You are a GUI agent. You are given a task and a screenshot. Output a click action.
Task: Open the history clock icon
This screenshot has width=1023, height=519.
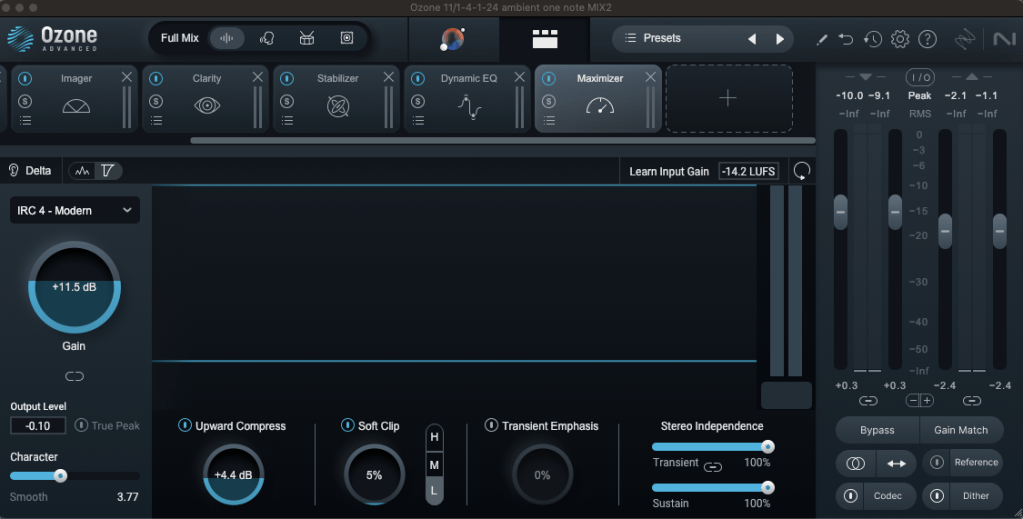pyautogui.click(x=873, y=39)
